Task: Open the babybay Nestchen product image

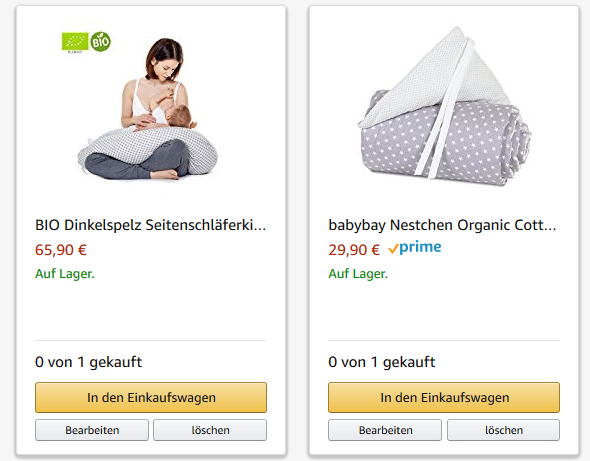Action: (444, 107)
